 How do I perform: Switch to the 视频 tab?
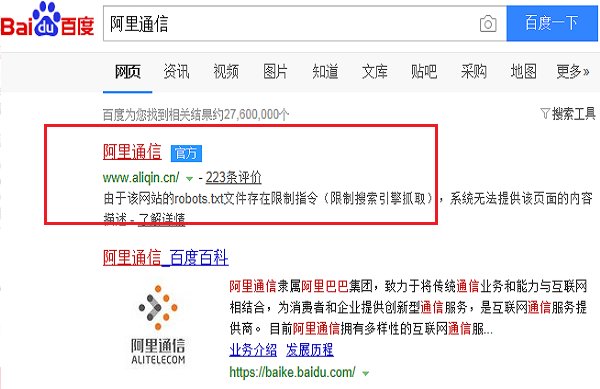tap(226, 72)
